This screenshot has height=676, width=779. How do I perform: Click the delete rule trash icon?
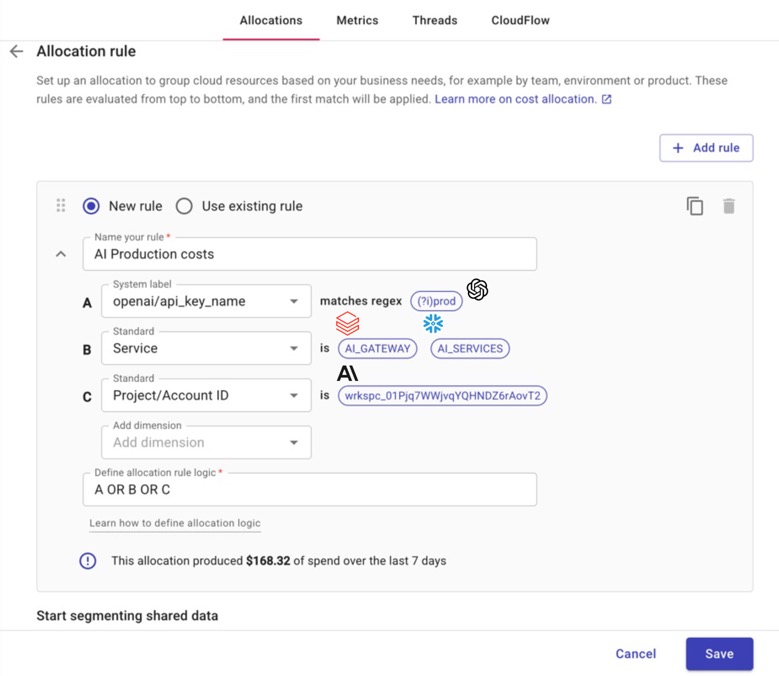(x=729, y=206)
